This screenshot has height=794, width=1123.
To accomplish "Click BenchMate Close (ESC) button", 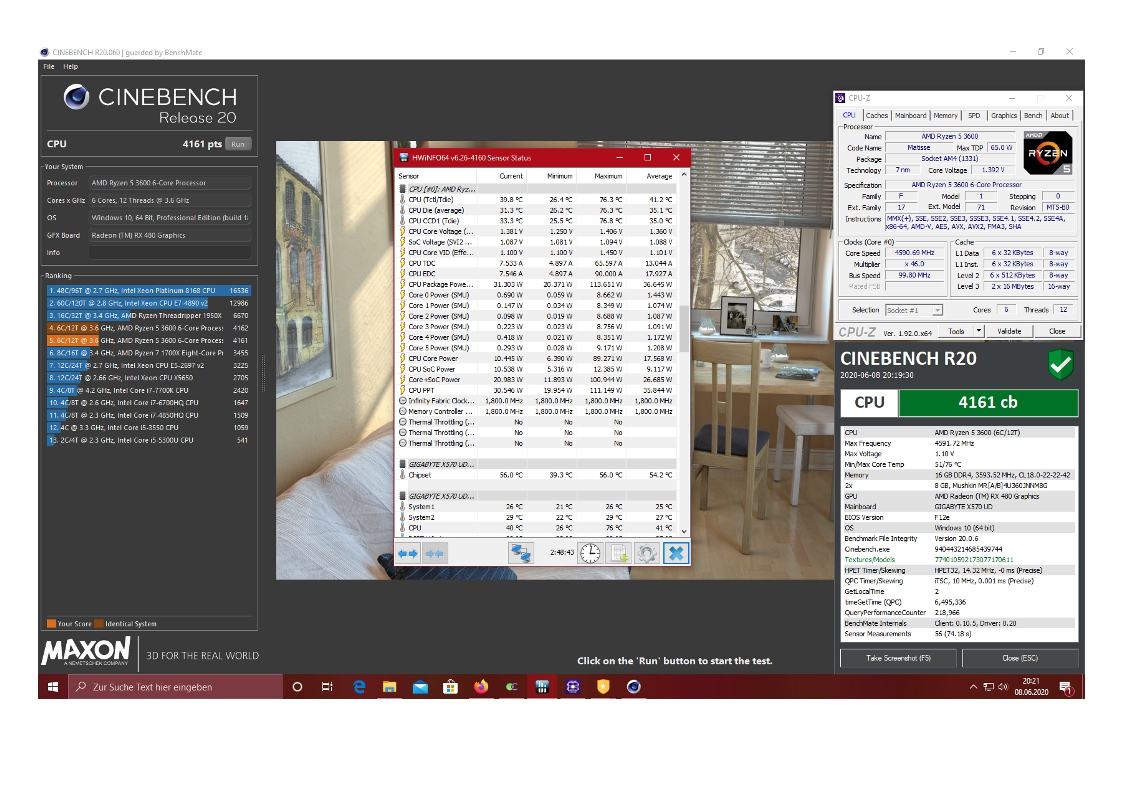I will pyautogui.click(x=1020, y=658).
